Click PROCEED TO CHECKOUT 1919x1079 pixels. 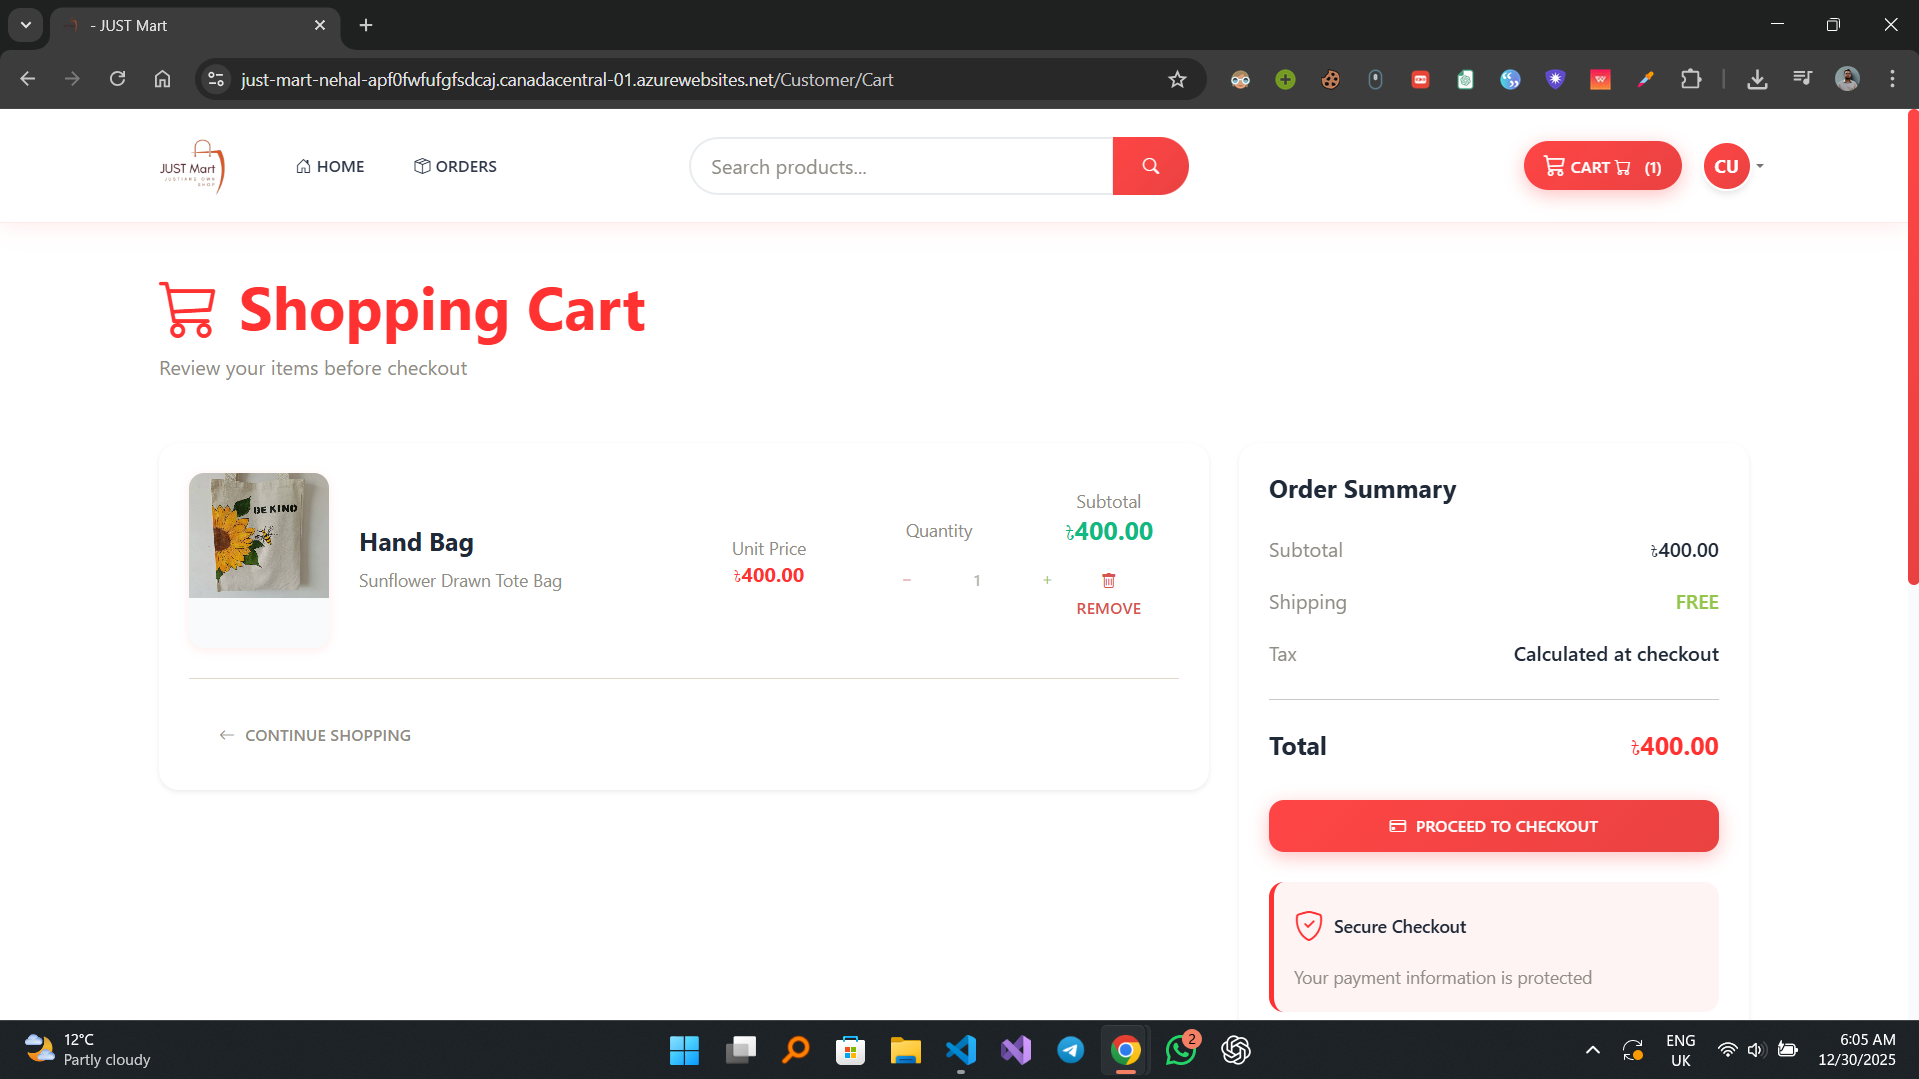pos(1492,825)
